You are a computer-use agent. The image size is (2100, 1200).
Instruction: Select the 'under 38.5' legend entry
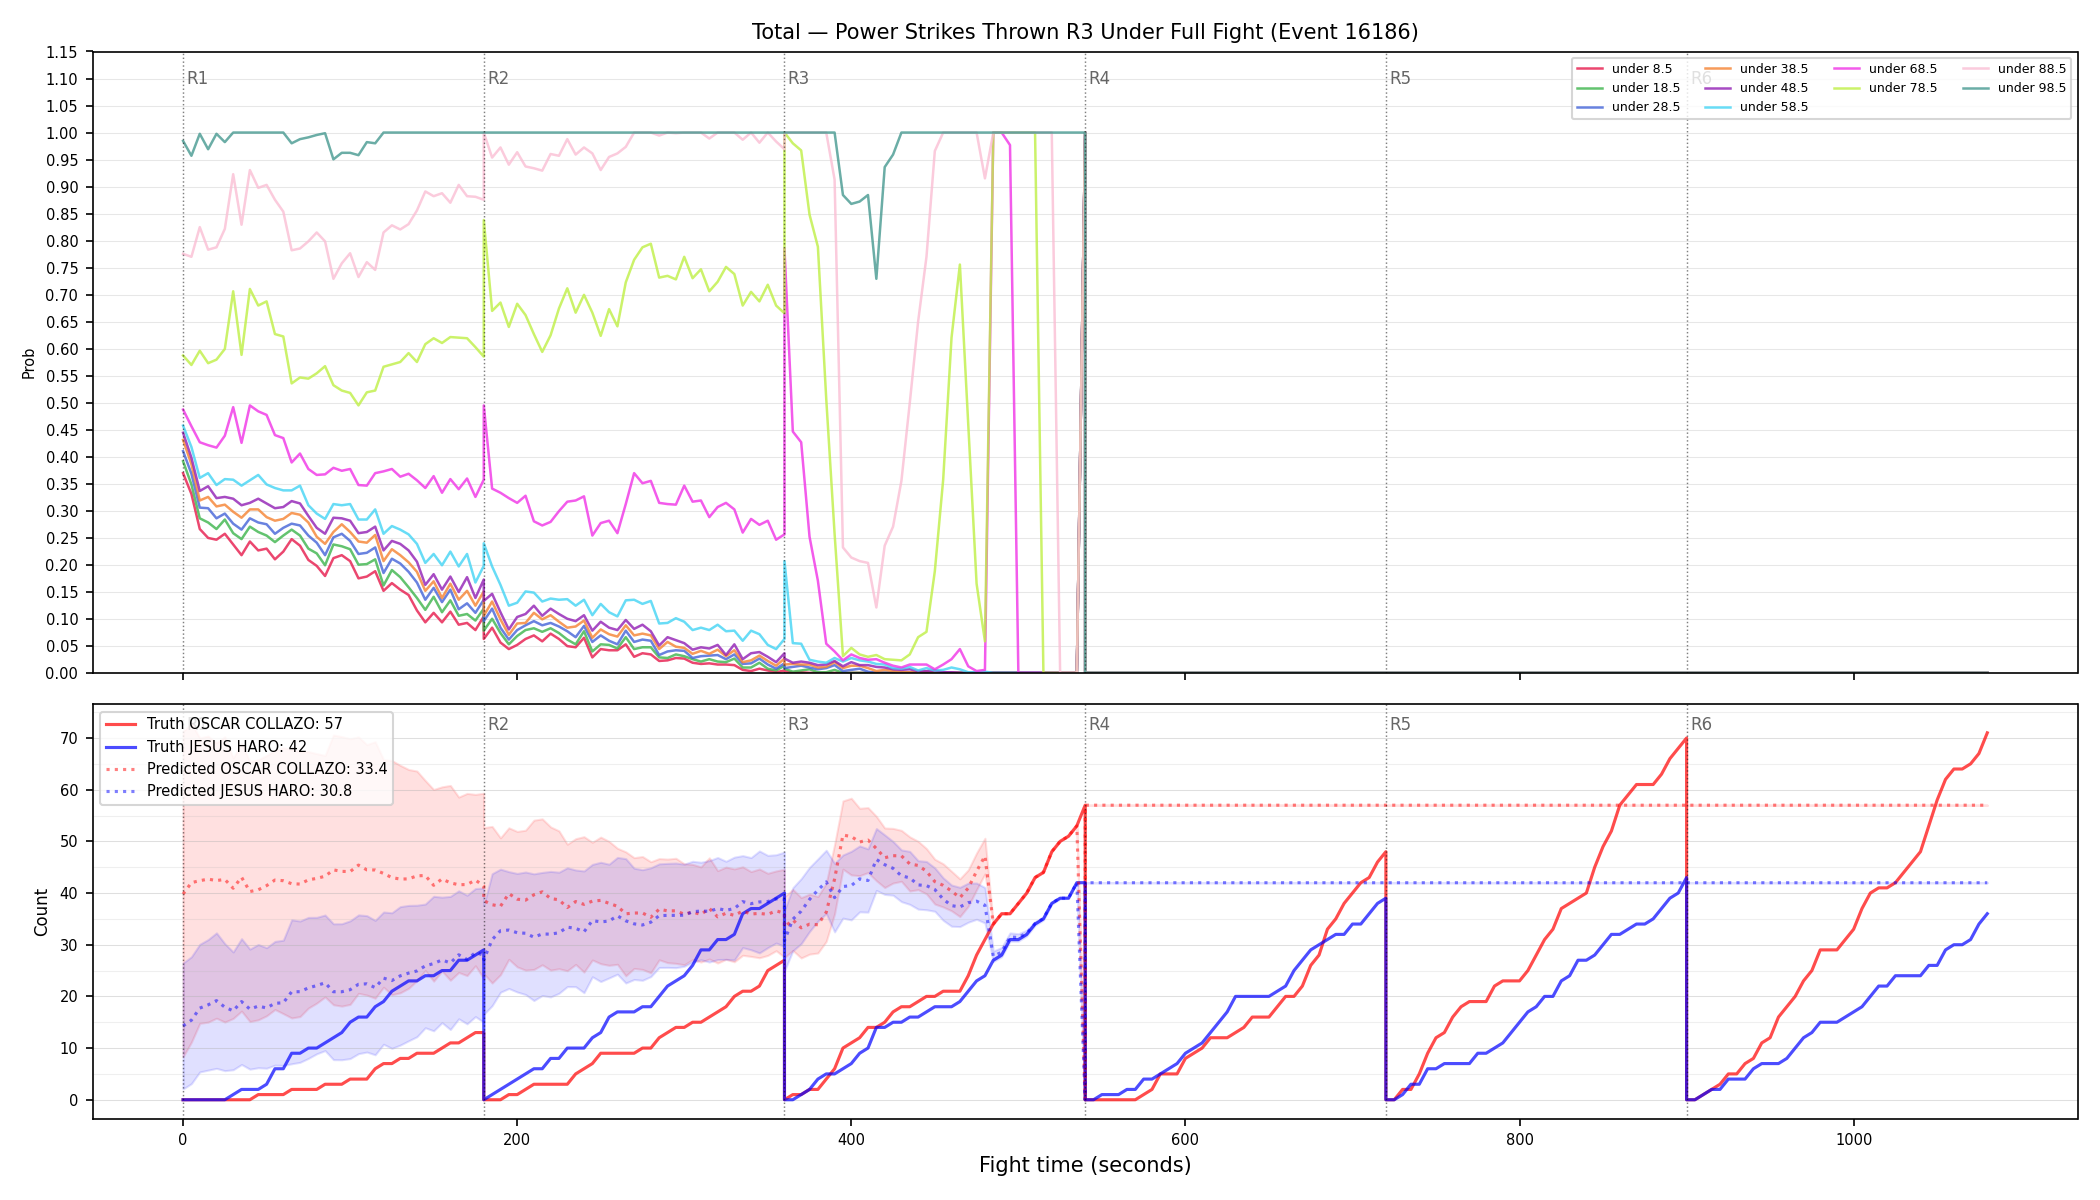(1756, 69)
